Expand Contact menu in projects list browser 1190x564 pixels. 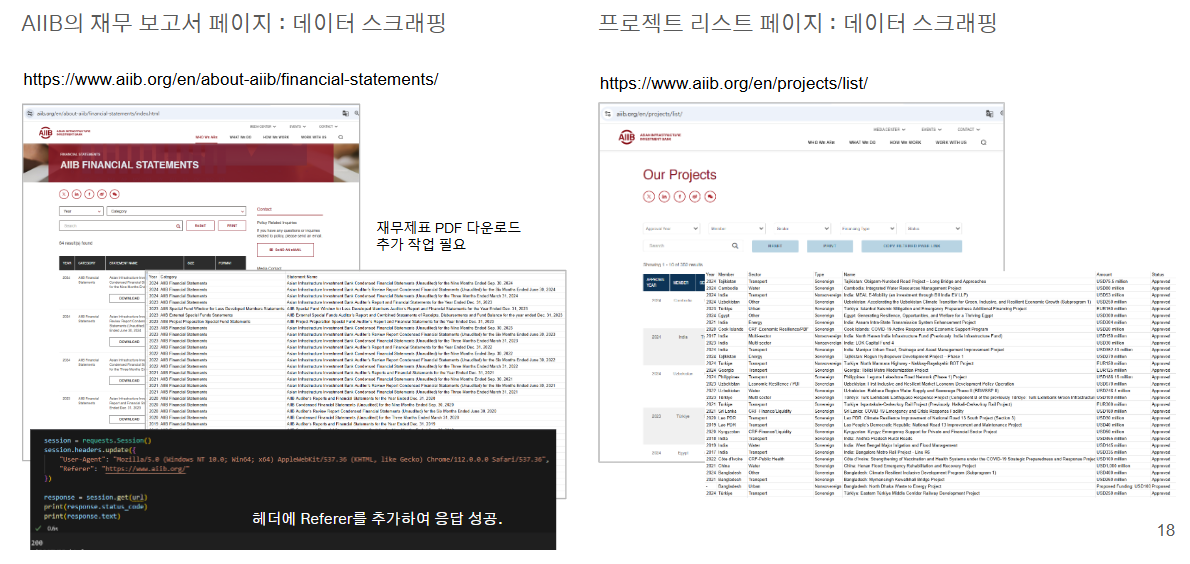pyautogui.click(x=968, y=130)
